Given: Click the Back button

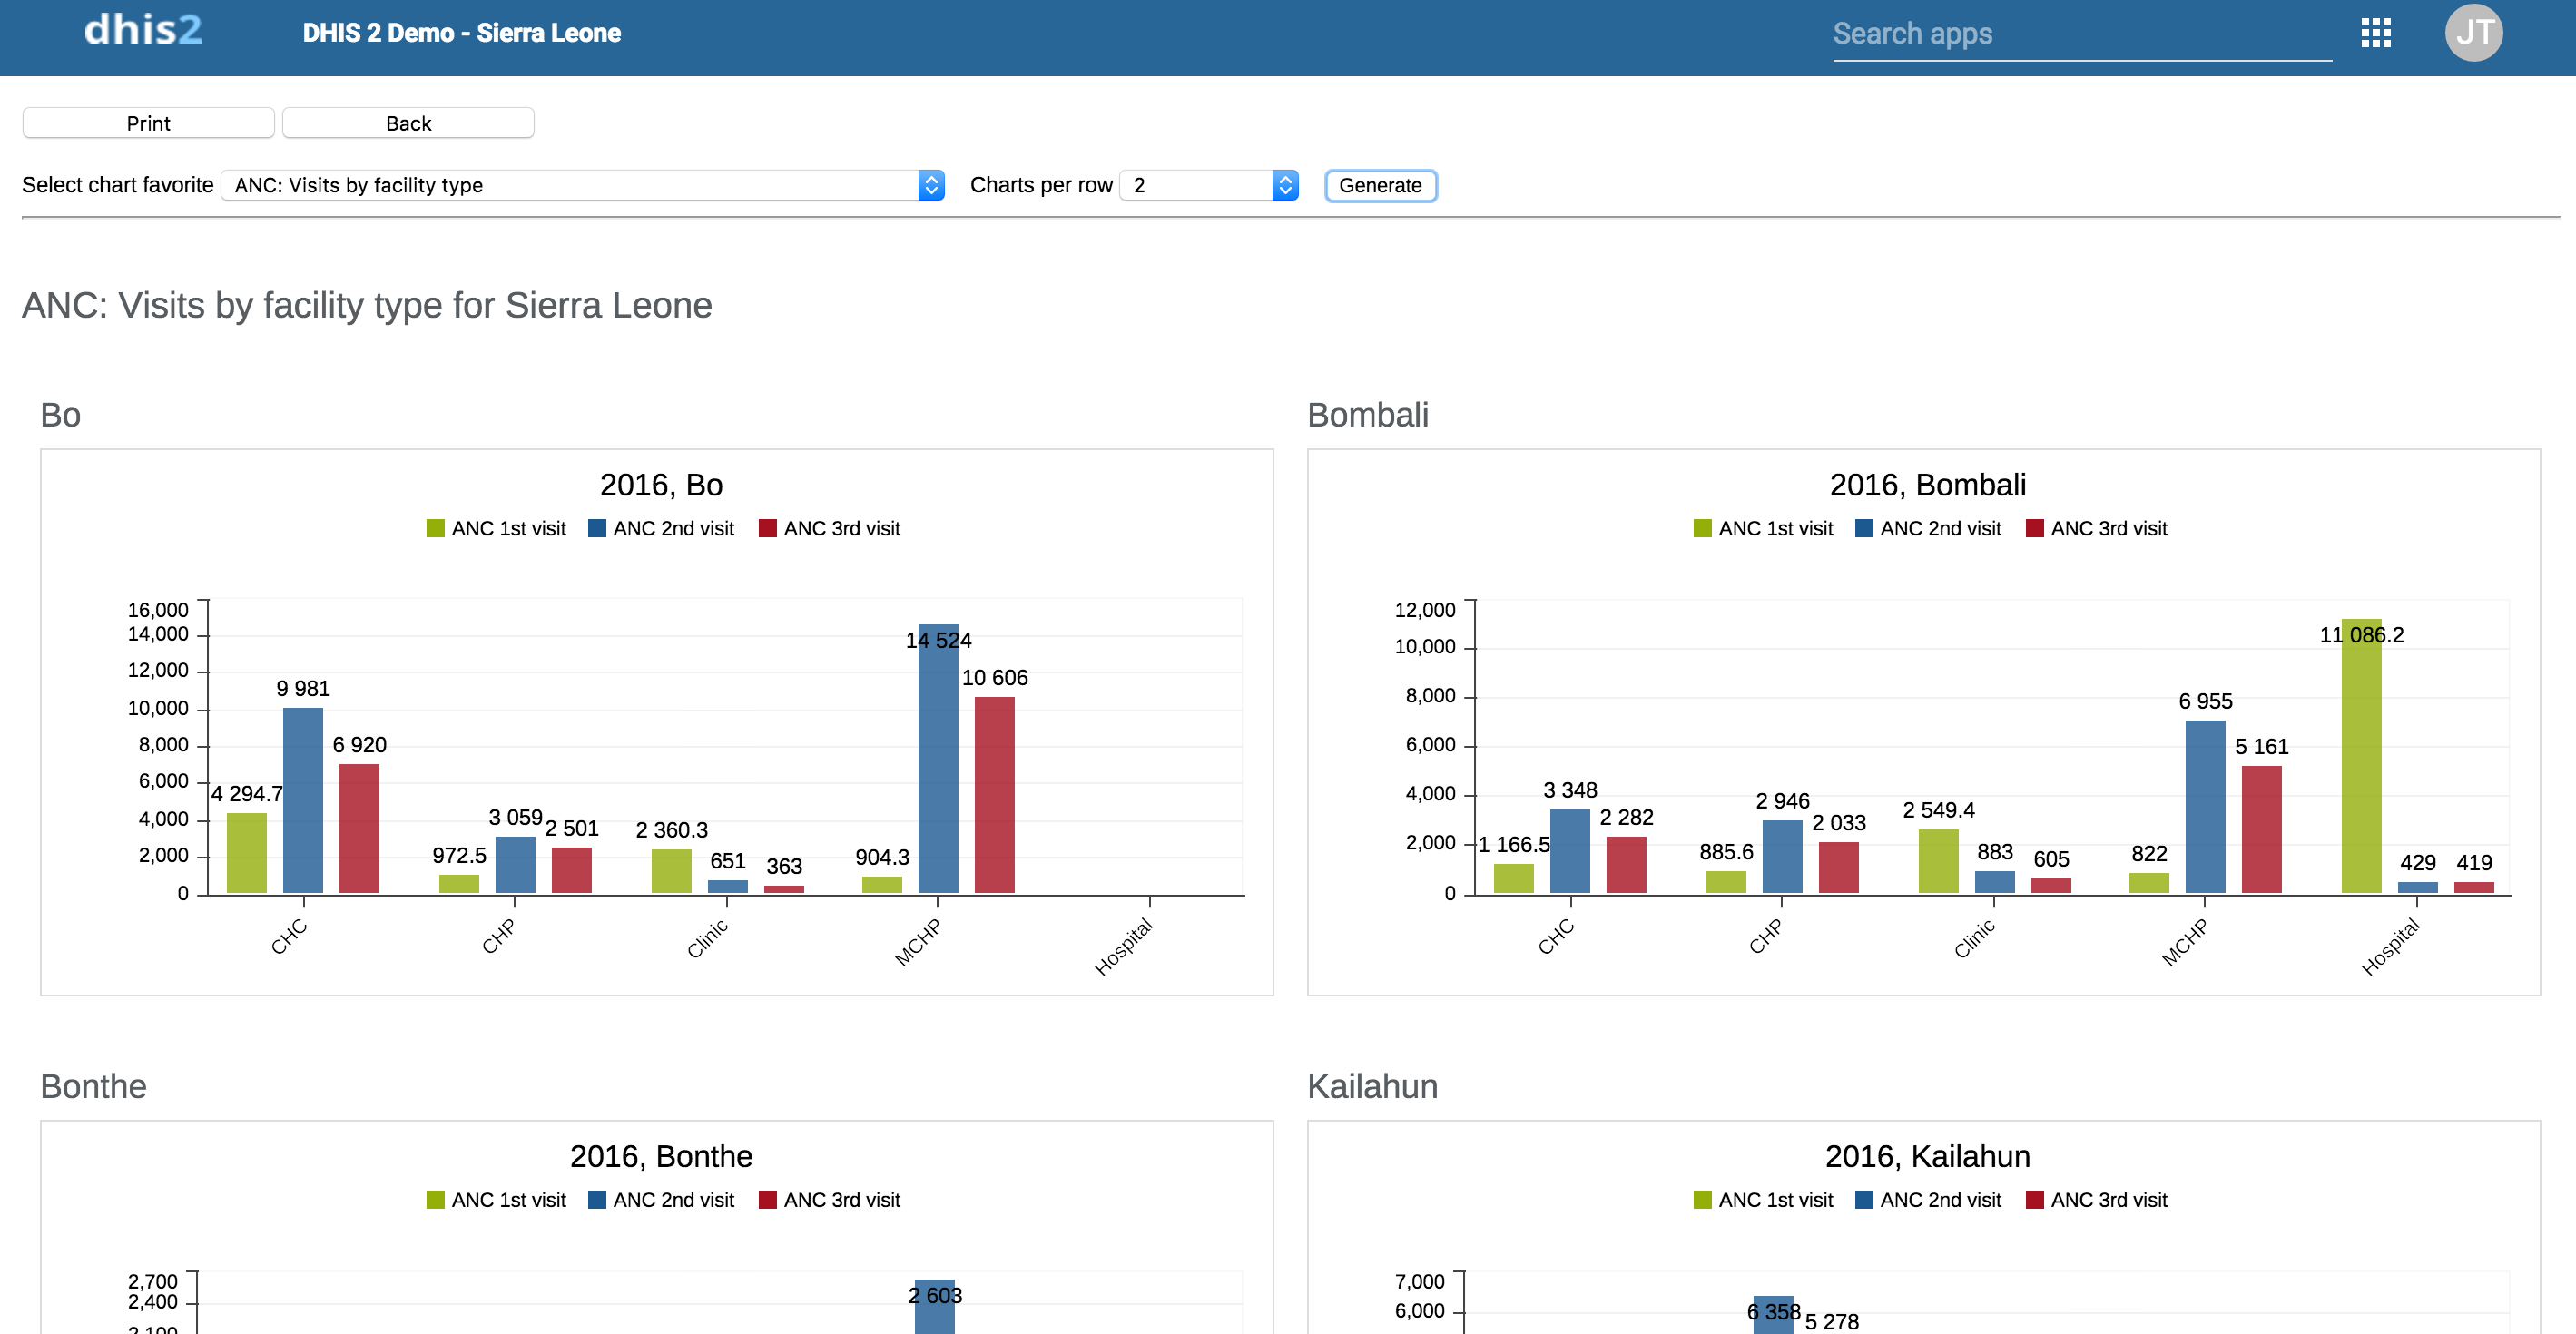Looking at the screenshot, I should point(408,123).
